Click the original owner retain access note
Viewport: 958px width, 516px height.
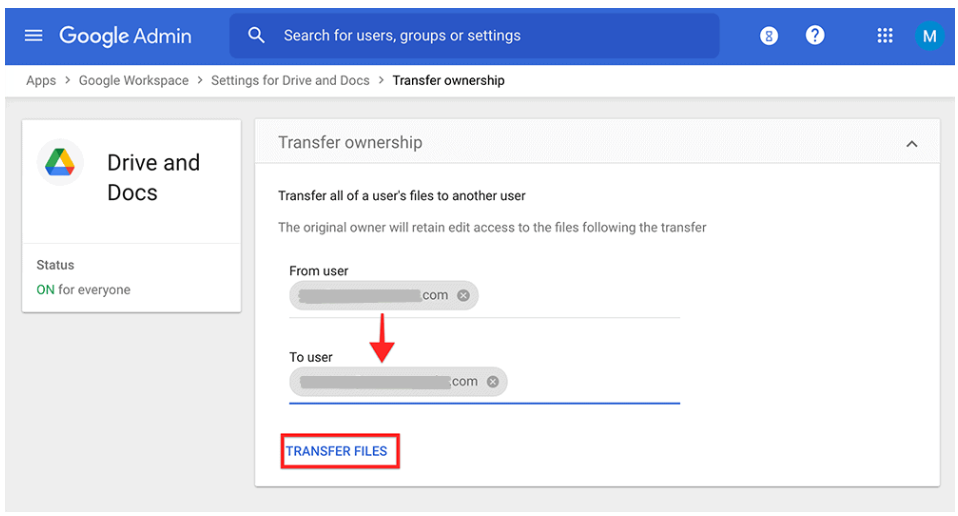click(x=492, y=228)
